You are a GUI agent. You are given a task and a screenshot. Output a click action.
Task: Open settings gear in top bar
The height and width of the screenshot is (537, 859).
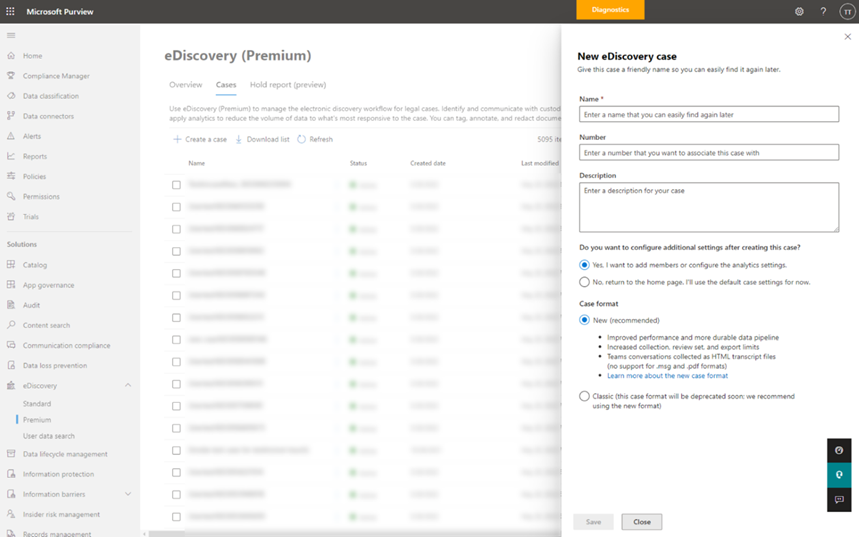[x=799, y=12]
